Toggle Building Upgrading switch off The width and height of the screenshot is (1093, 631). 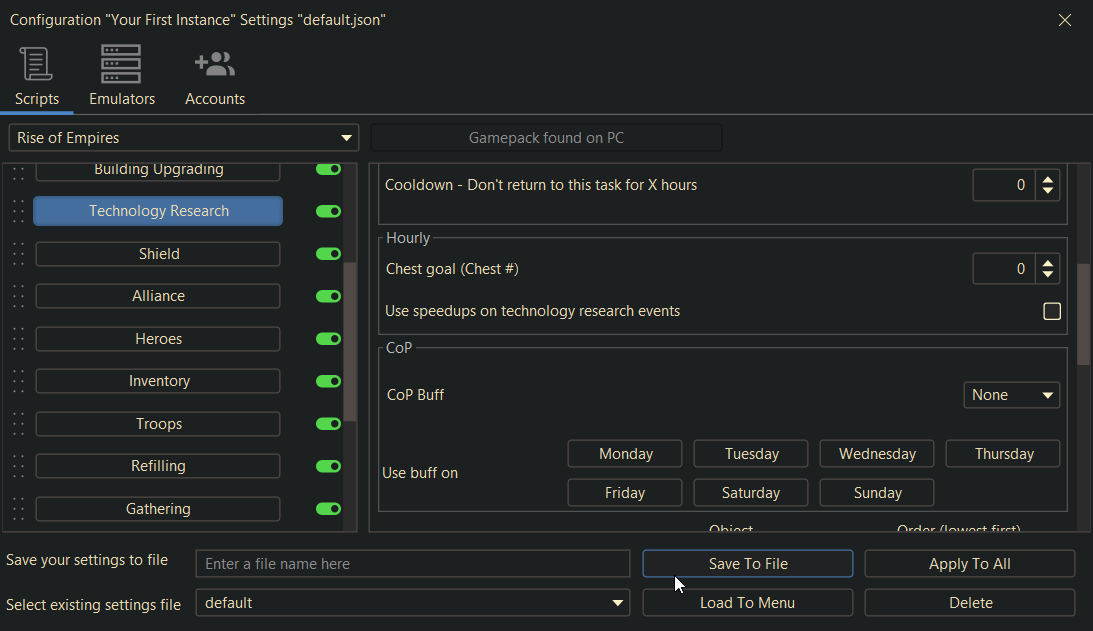coord(328,169)
